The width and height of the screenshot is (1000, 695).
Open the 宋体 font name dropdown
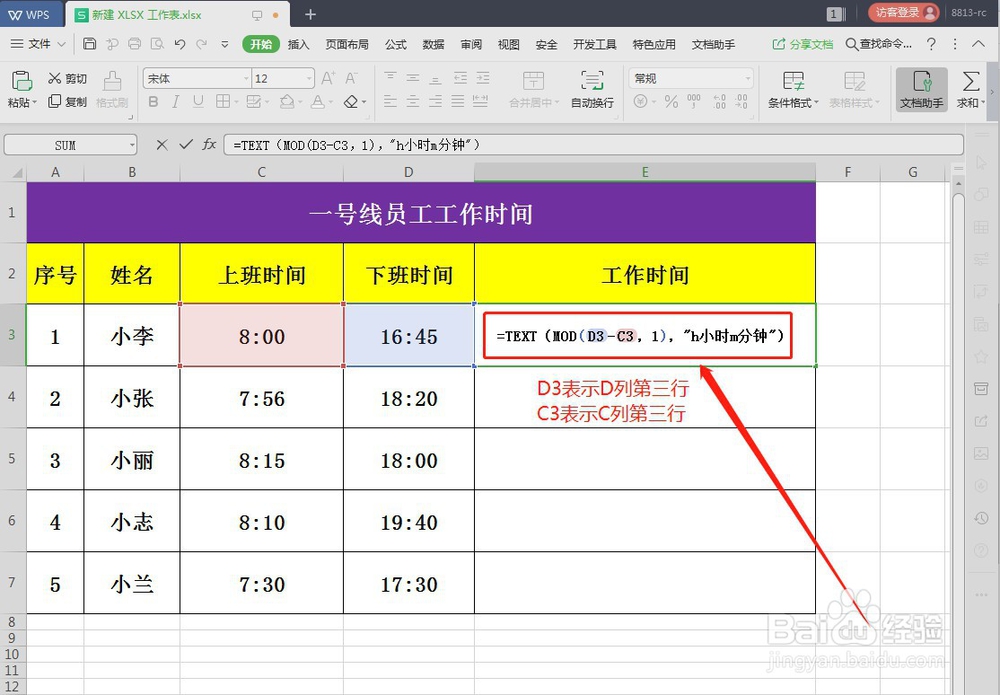point(196,78)
